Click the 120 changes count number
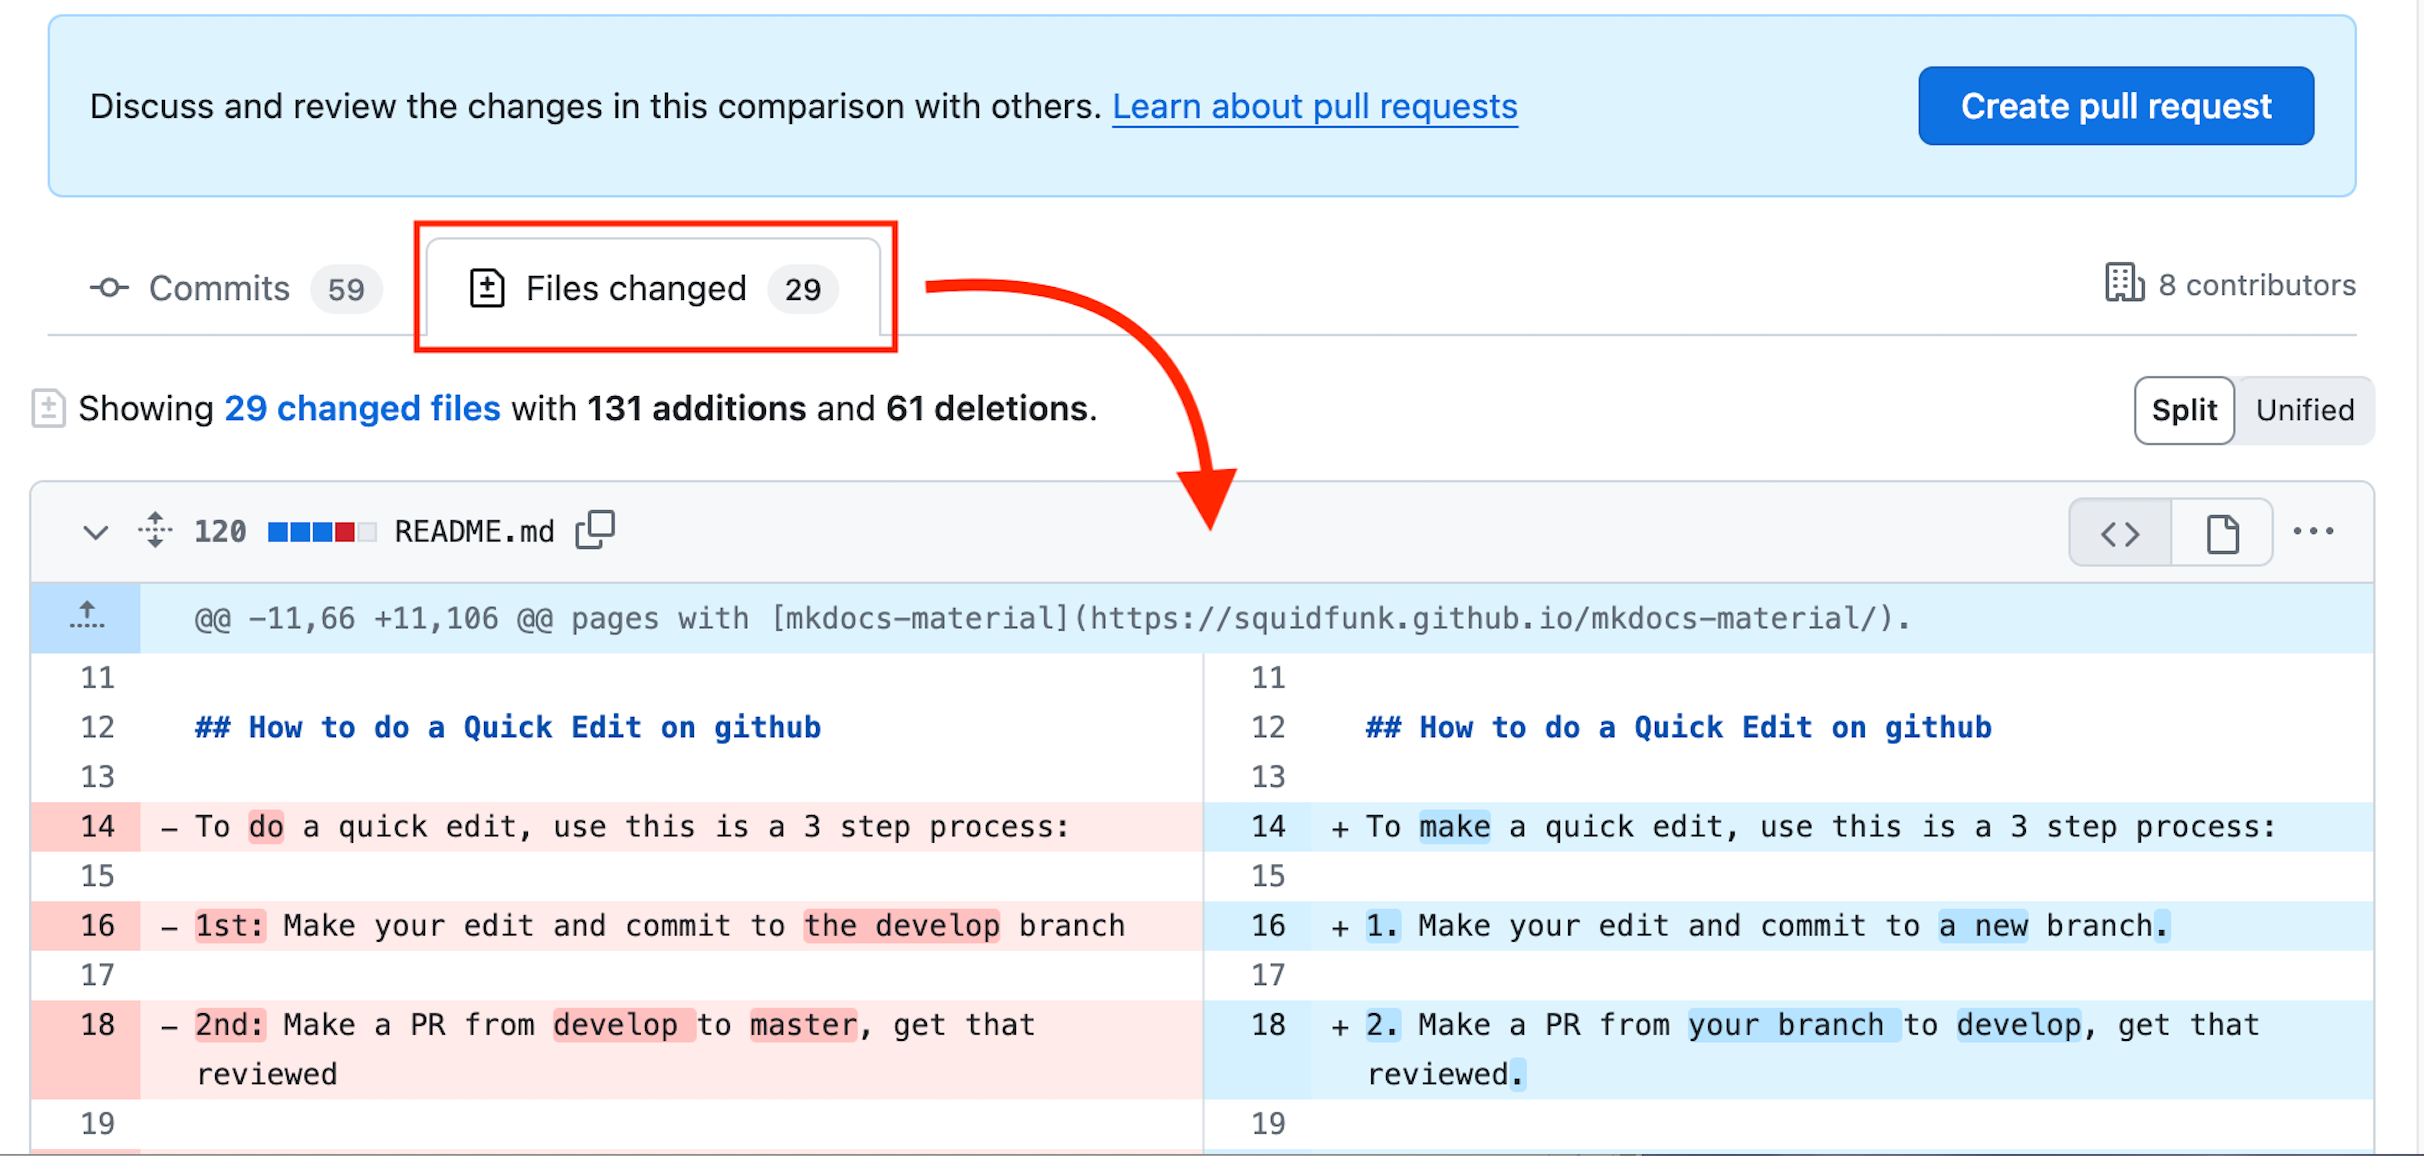The image size is (2424, 1156). point(220,531)
